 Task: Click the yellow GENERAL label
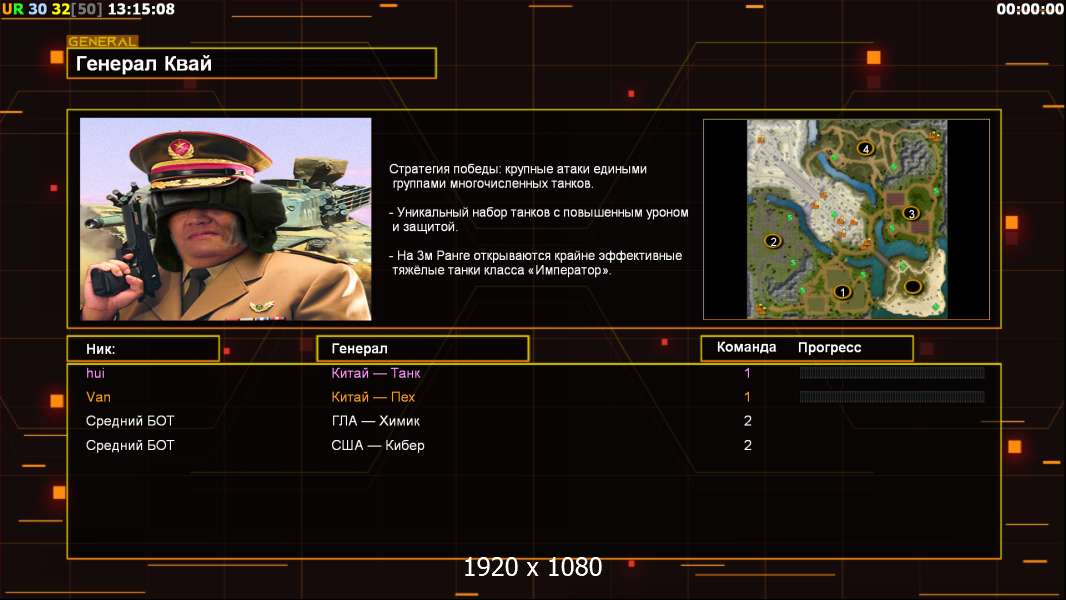[x=102, y=41]
